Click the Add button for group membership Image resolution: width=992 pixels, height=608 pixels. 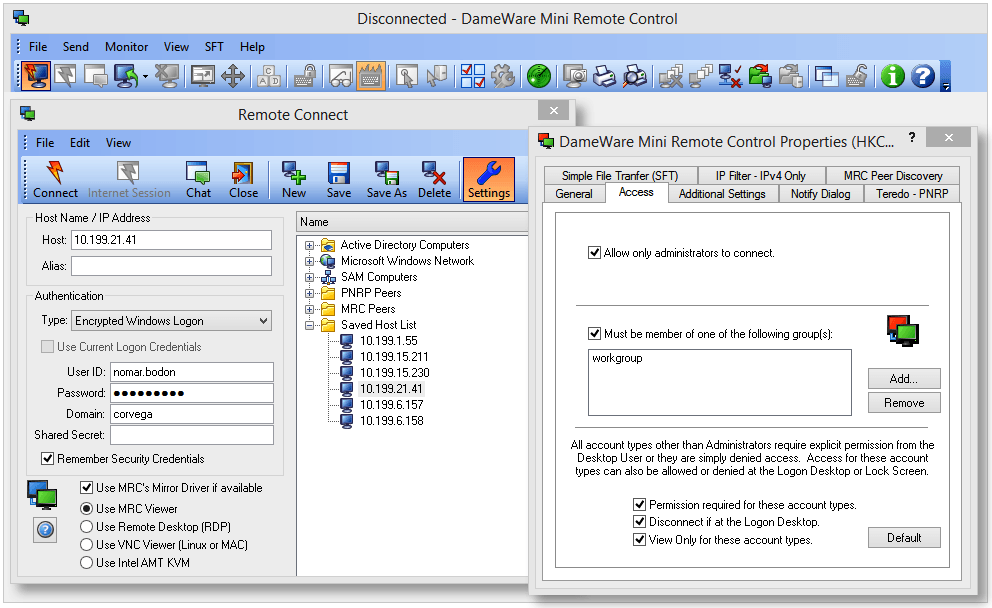[x=903, y=378]
